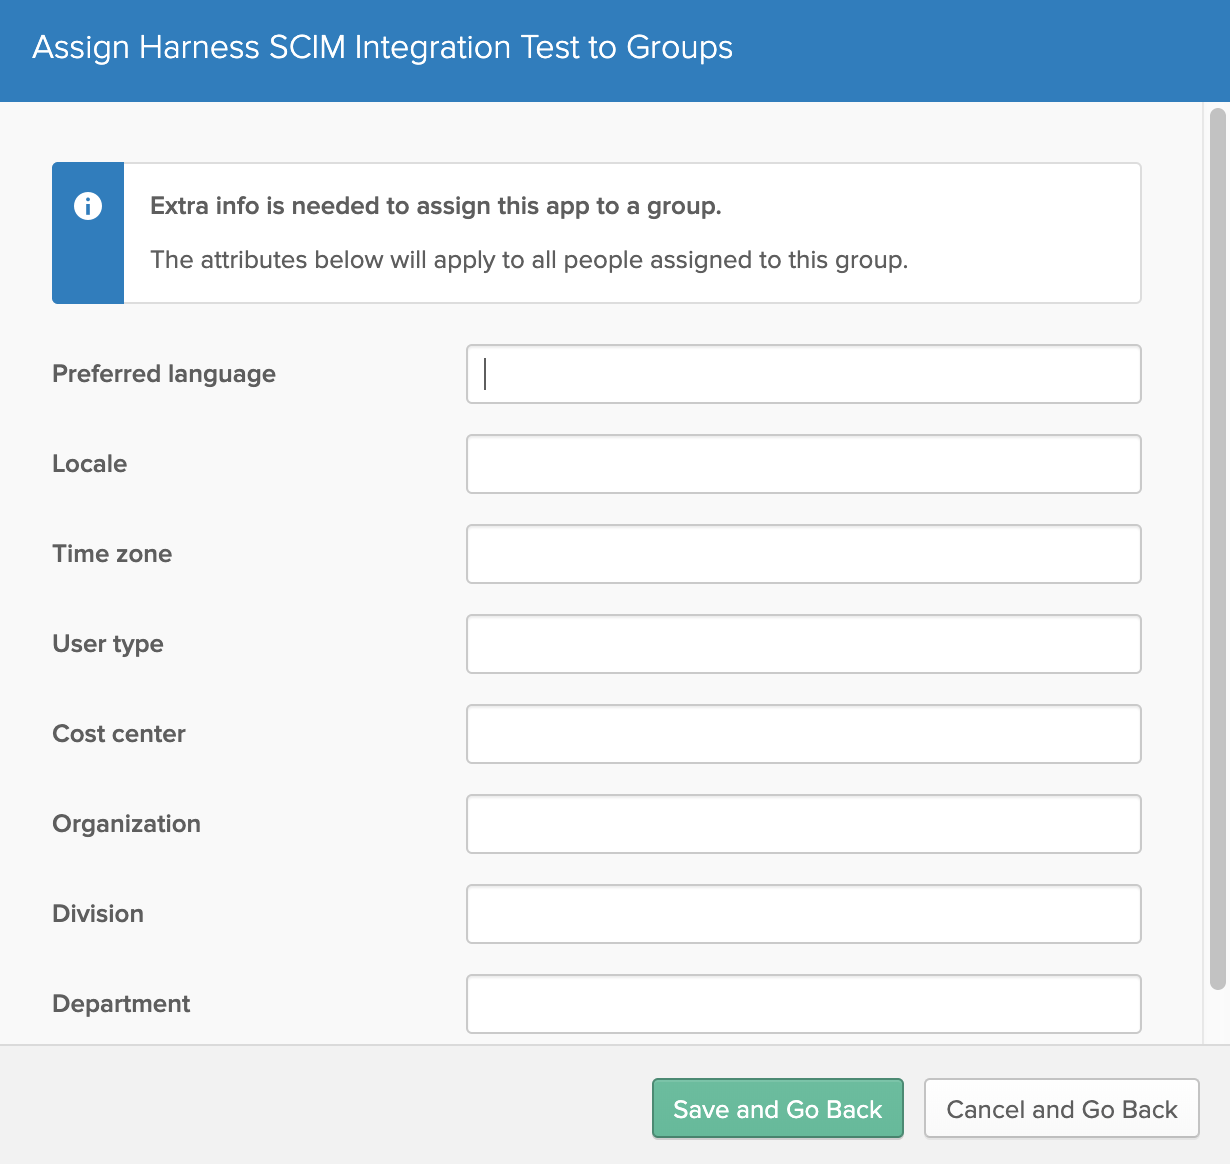Click the 'Preferred language' label

tap(164, 374)
